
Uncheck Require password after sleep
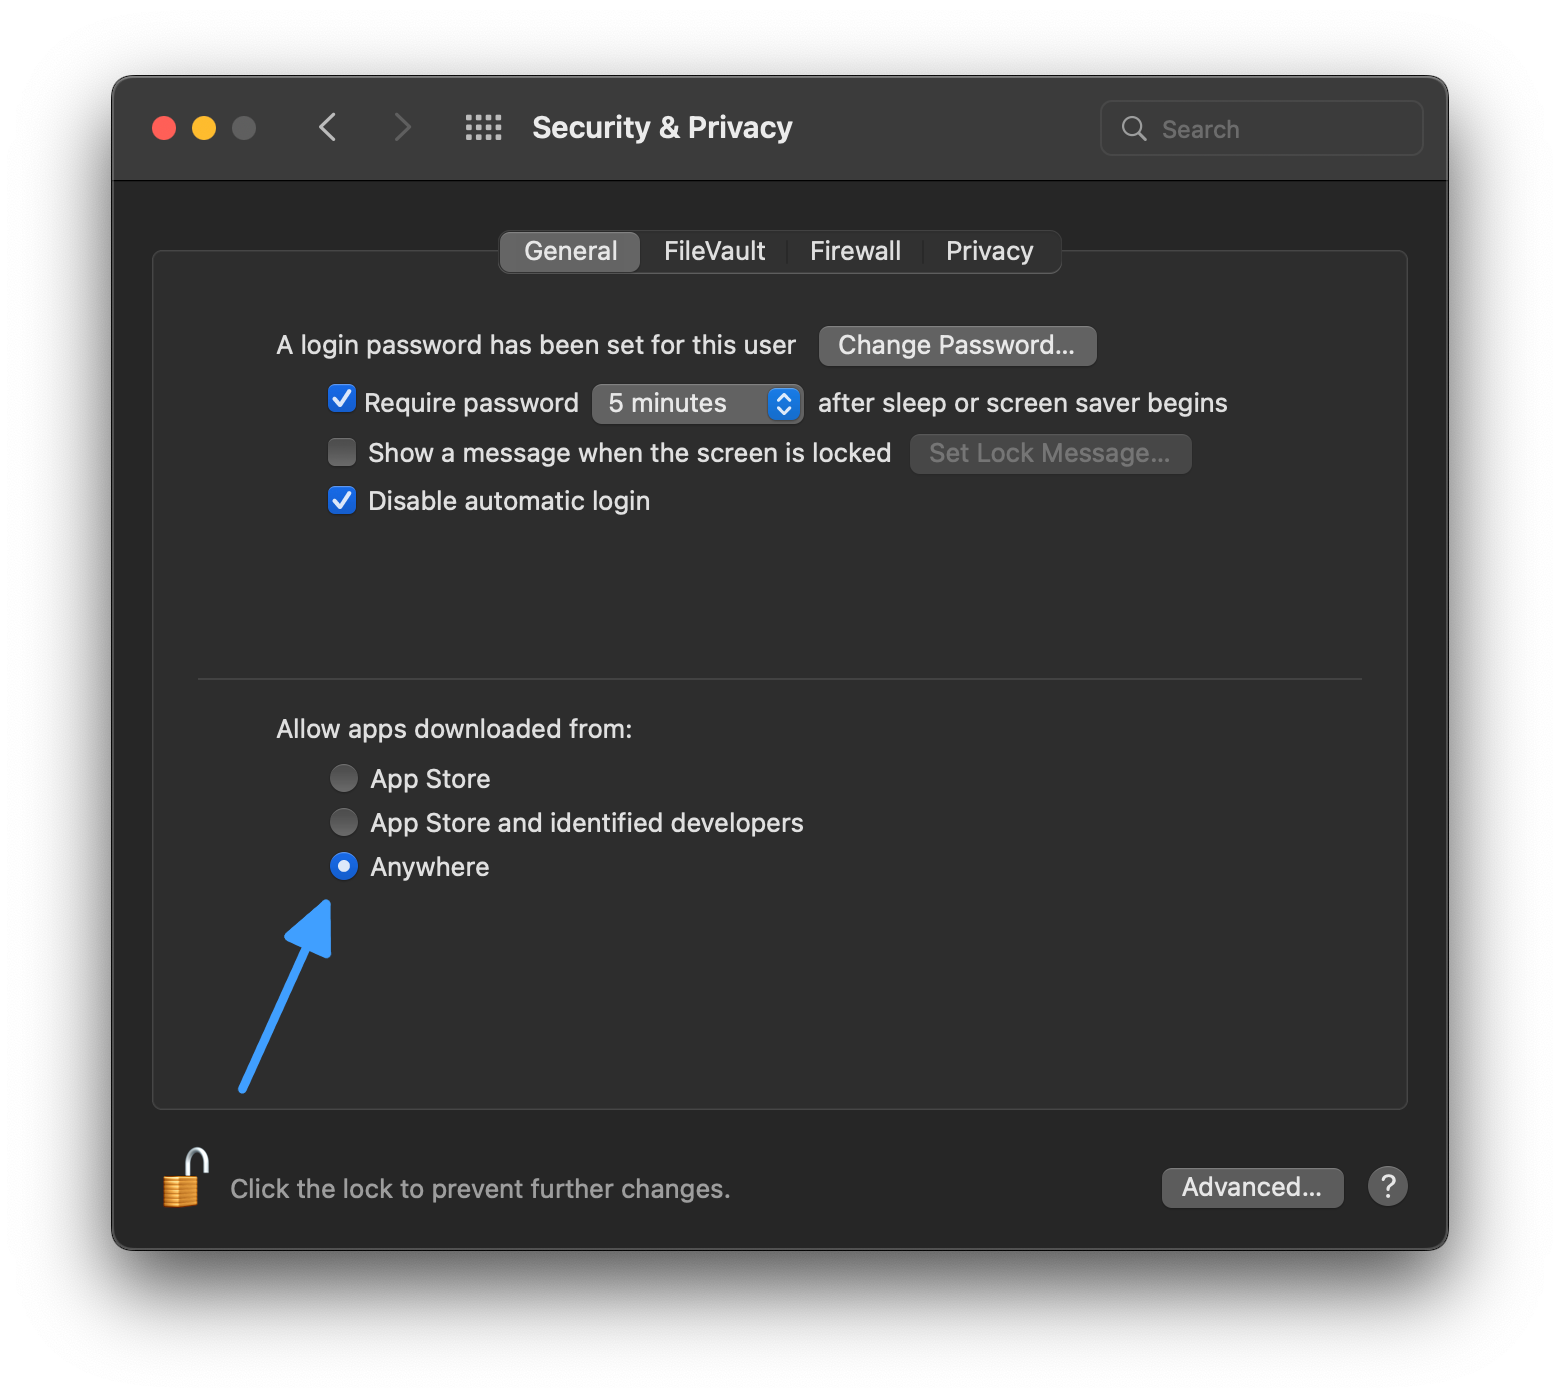pos(341,399)
